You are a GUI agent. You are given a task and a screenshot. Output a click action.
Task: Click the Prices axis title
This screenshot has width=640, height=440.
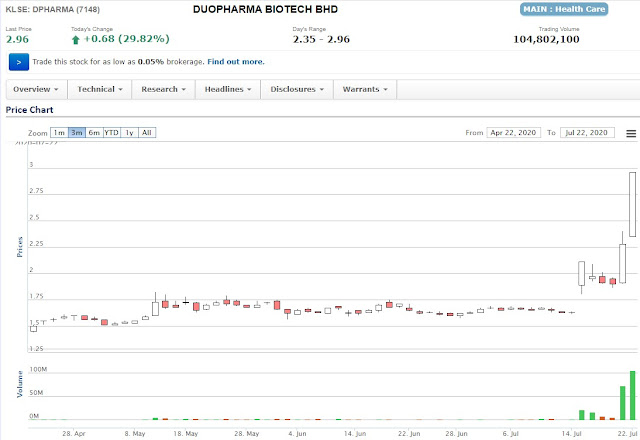click(x=20, y=247)
